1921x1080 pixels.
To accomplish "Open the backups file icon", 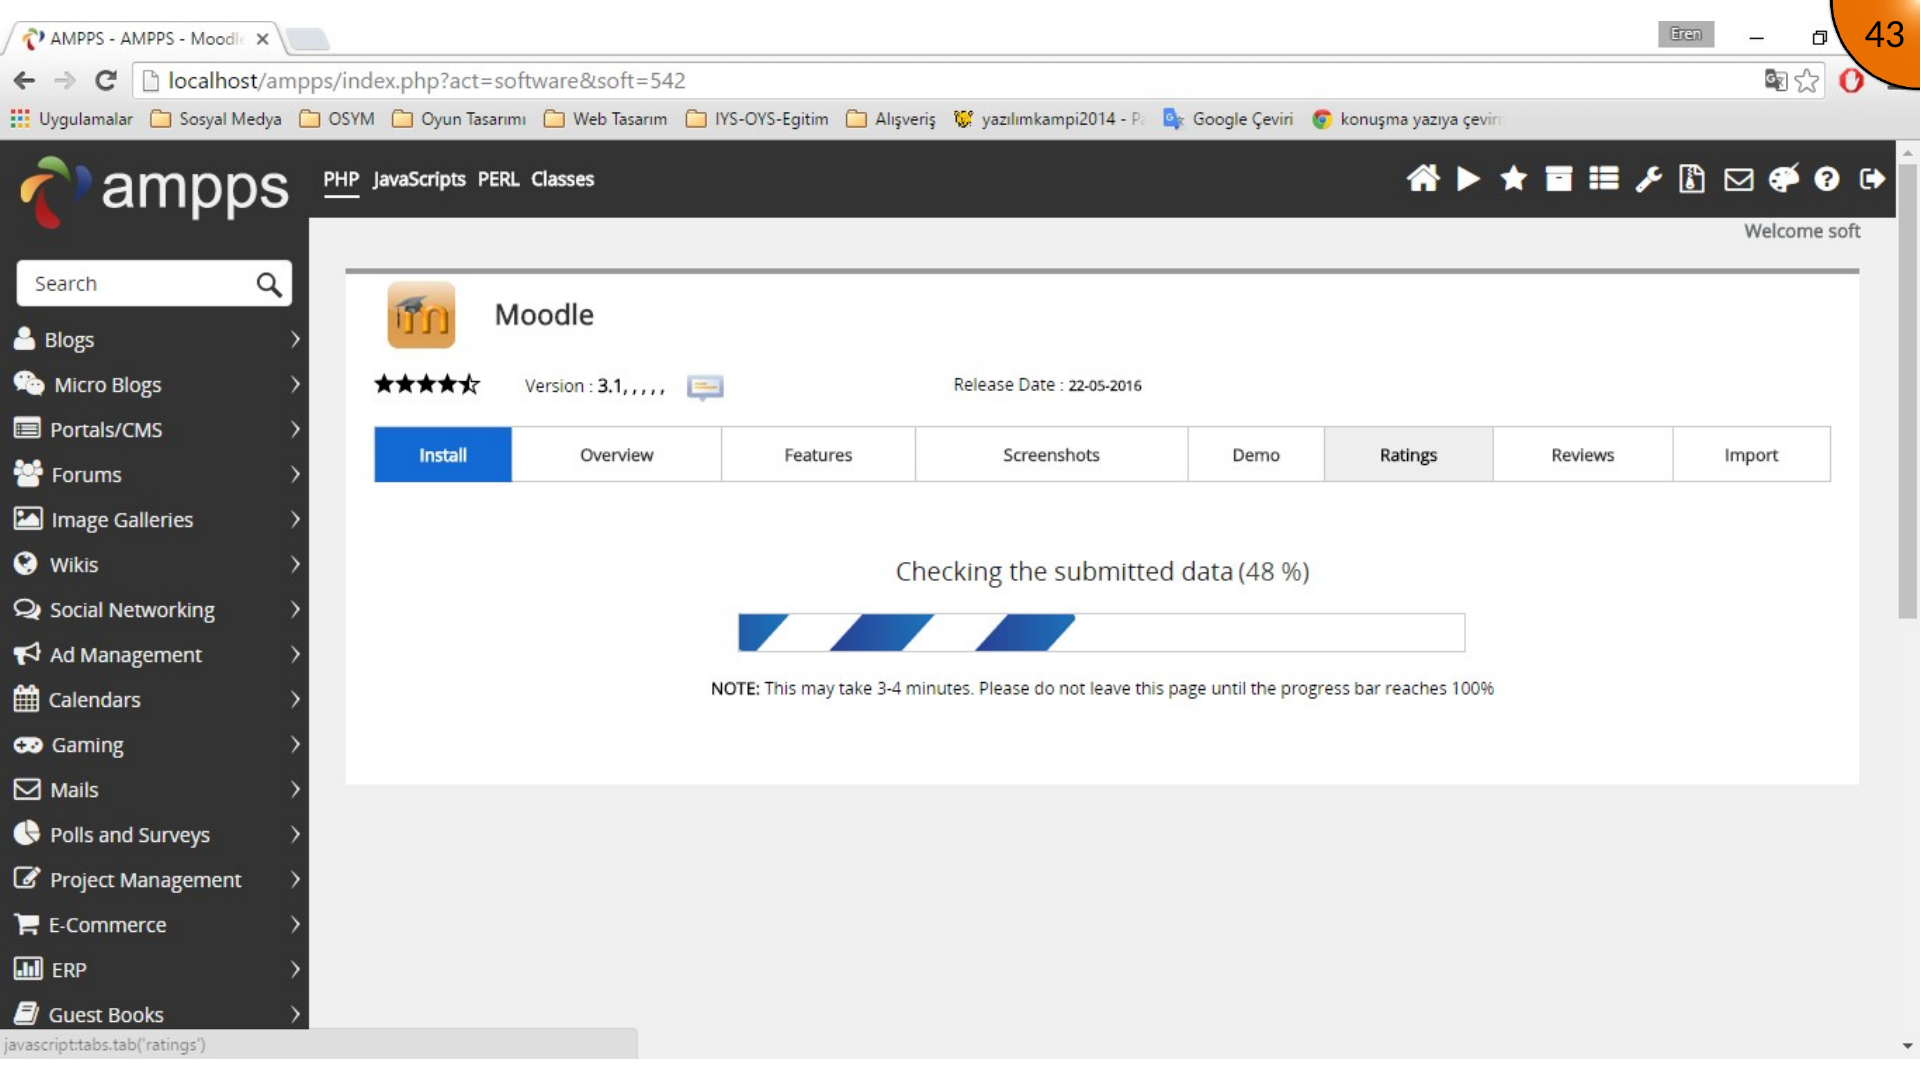I will coord(1692,179).
